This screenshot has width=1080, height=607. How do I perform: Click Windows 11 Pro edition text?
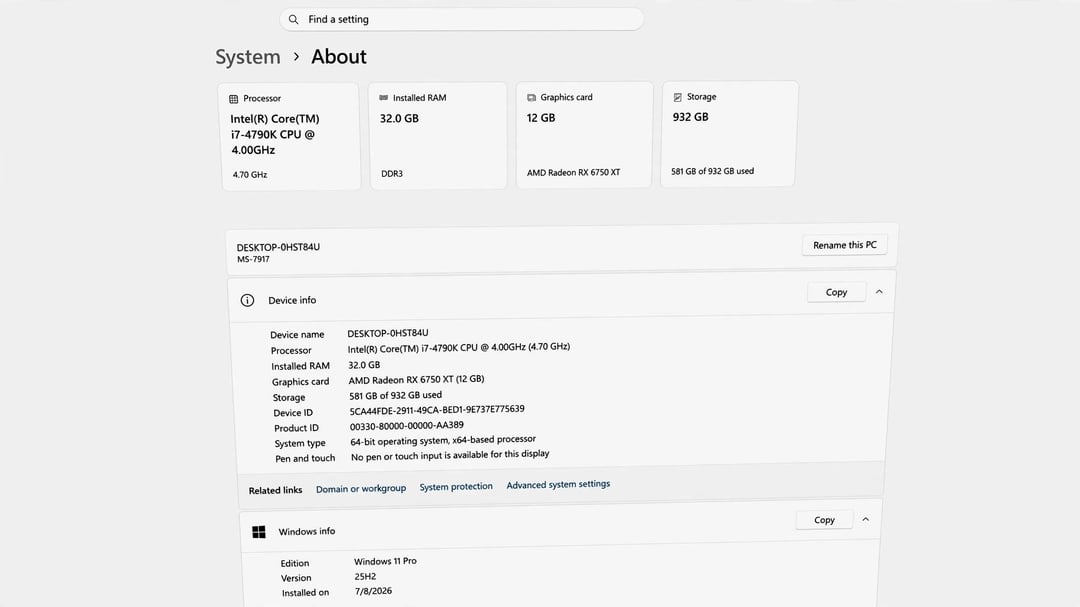[x=385, y=562]
